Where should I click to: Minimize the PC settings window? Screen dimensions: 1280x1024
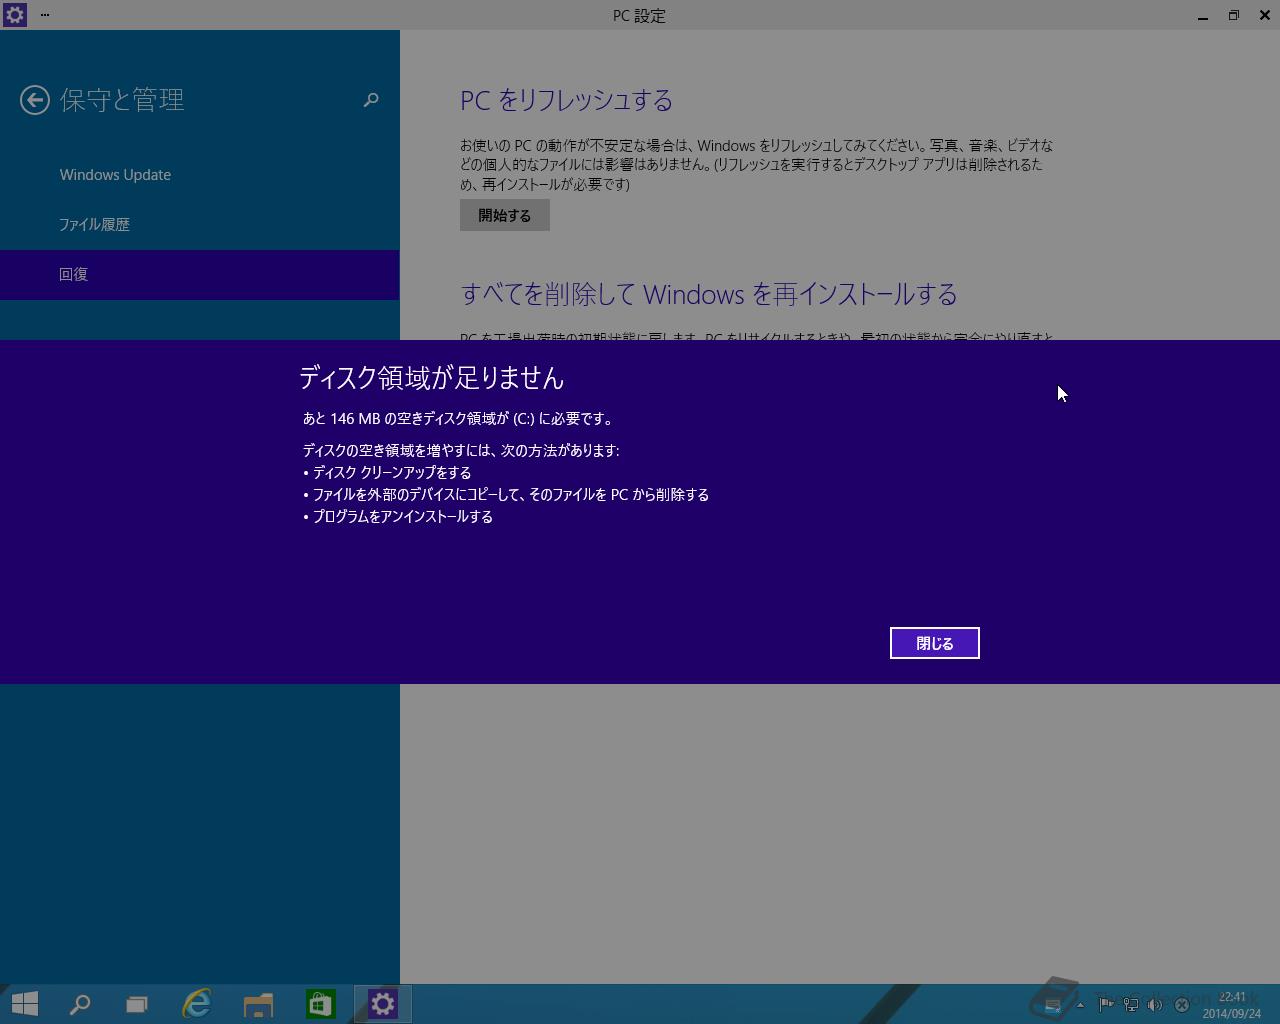pyautogui.click(x=1203, y=15)
